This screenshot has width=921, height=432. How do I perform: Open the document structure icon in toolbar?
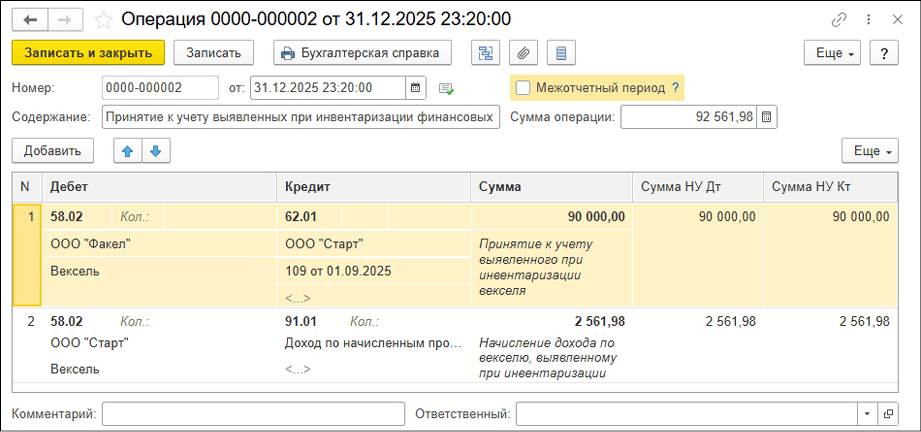(487, 53)
